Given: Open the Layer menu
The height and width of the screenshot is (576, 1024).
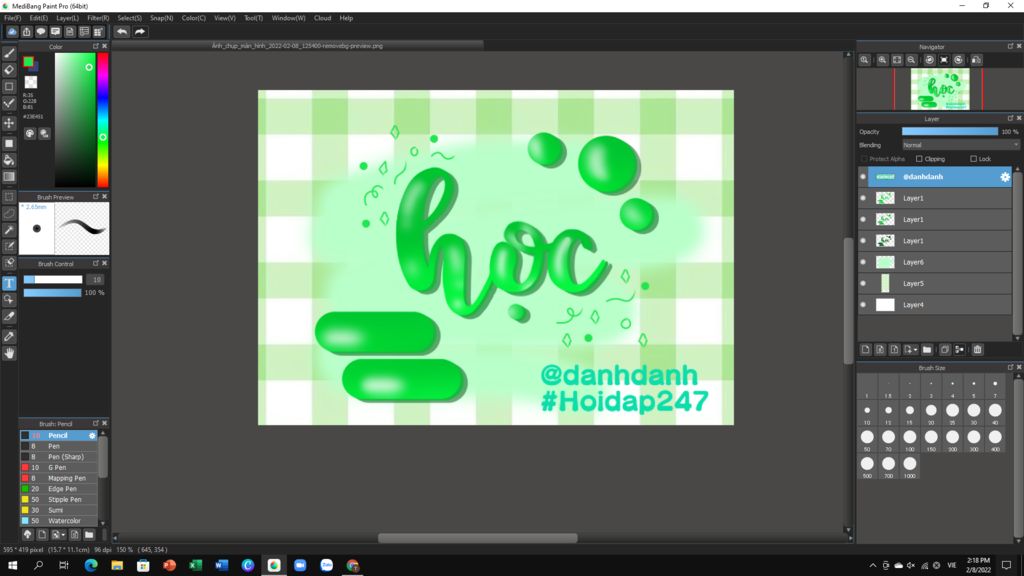Looking at the screenshot, I should point(67,18).
